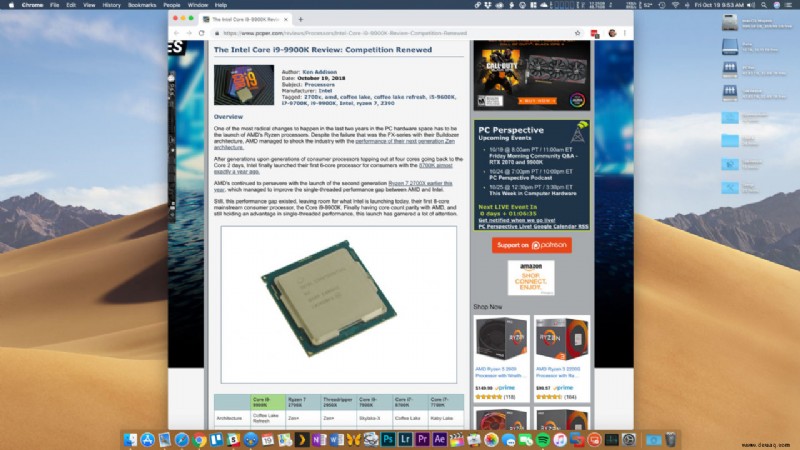800x450 pixels.
Task: Open a new Chrome tab
Action: [x=301, y=19]
